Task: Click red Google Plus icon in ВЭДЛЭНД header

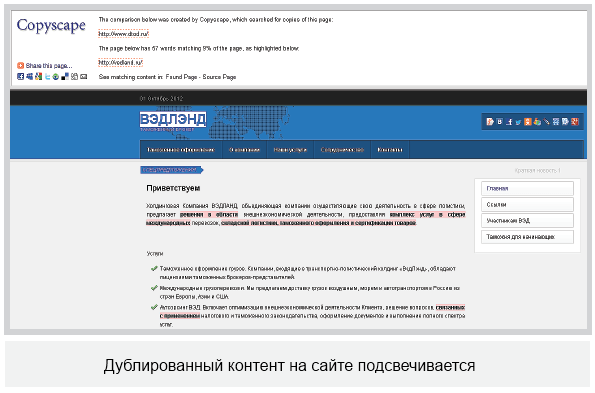Action: [575, 122]
